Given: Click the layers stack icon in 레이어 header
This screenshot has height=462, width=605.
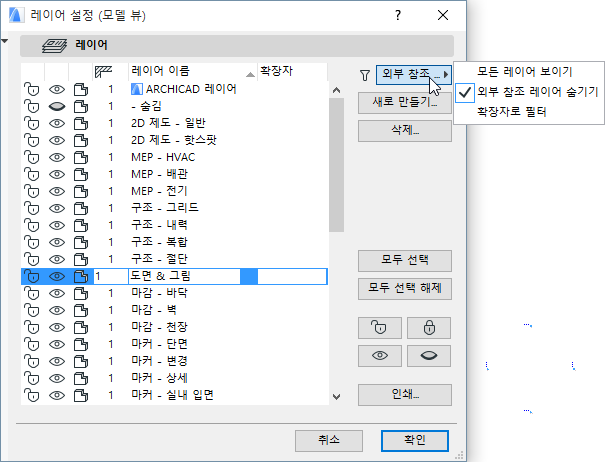Looking at the screenshot, I should pos(54,46).
